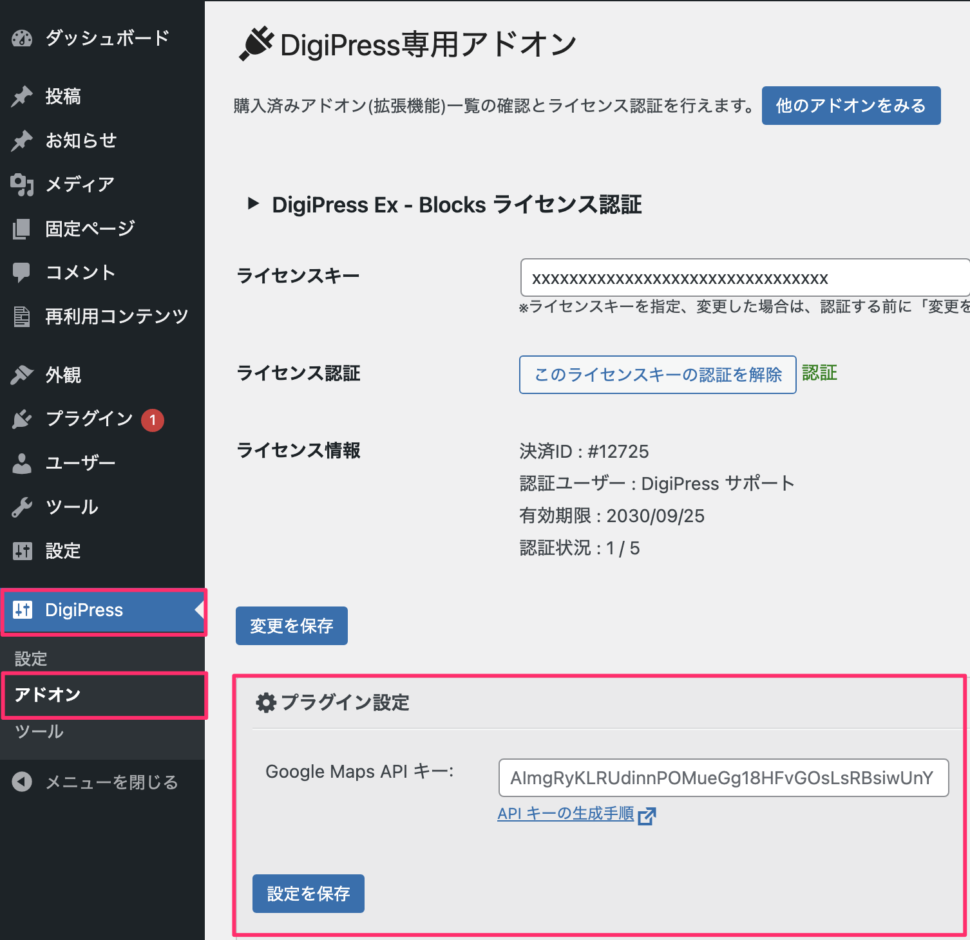Expand the DigiPress Ex - Blocks license triangle
This screenshot has width=970, height=940.
pos(253,204)
